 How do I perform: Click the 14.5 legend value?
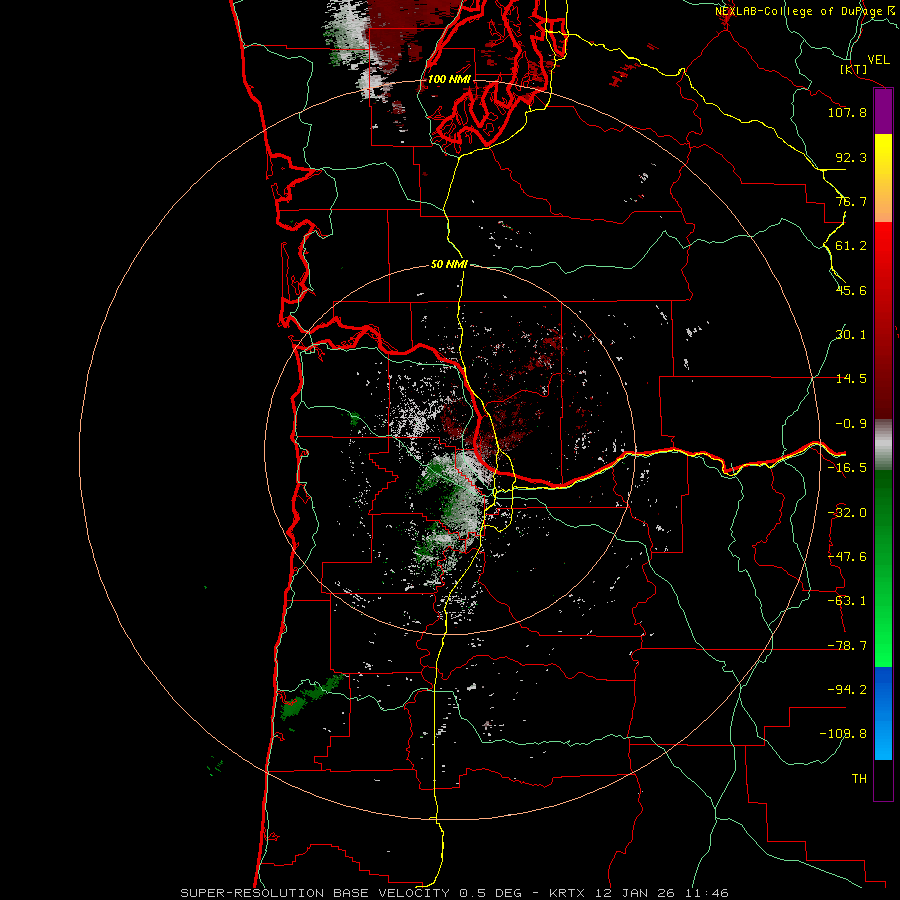pos(851,379)
